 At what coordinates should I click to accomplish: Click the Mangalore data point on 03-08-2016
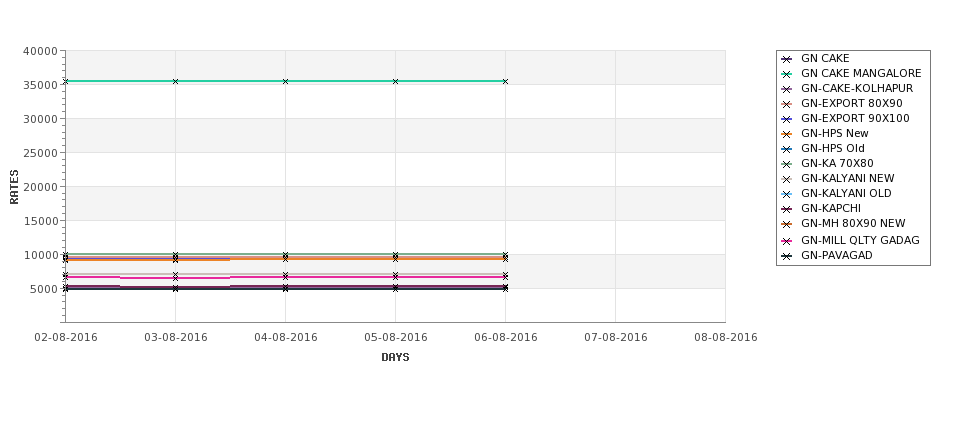175,81
